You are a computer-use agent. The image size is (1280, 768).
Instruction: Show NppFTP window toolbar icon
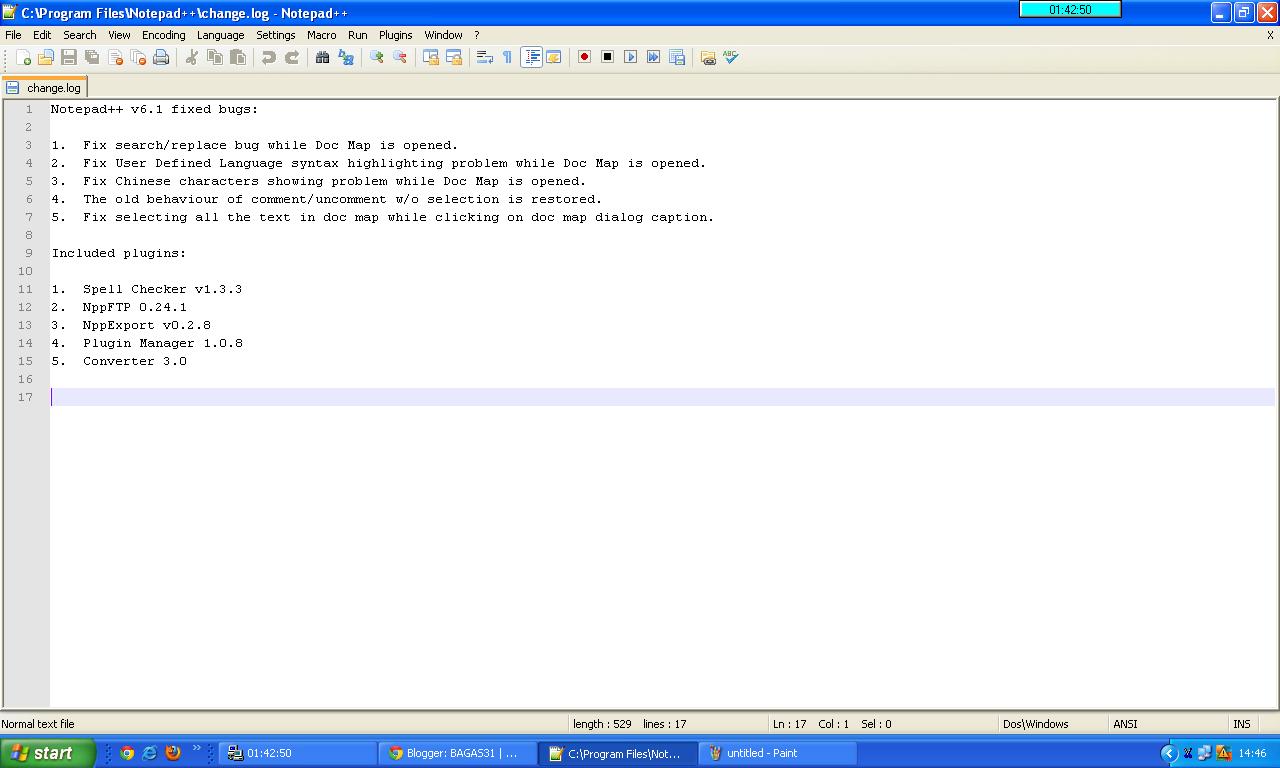pos(708,57)
